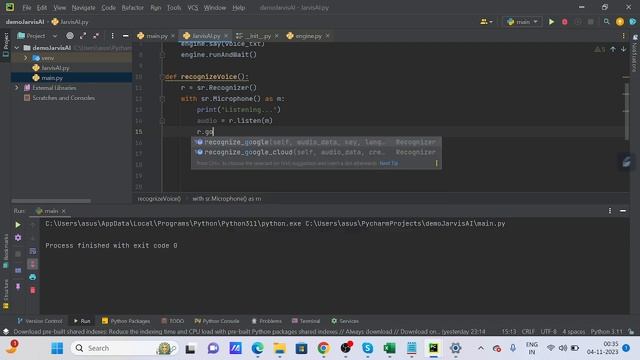This screenshot has height=360, width=640.
Task: Go to previous highlighted error arrow
Action: pyautogui.click(x=613, y=49)
